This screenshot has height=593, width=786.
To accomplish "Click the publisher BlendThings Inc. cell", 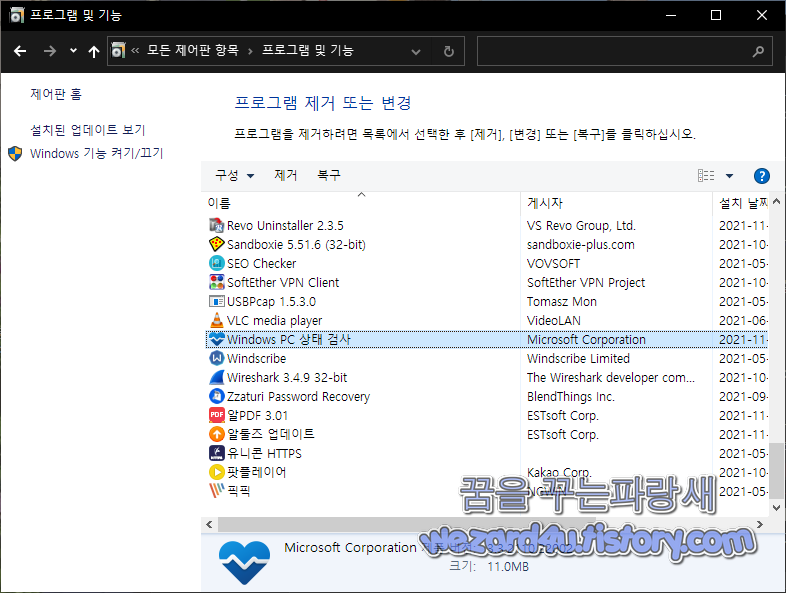I will (570, 397).
